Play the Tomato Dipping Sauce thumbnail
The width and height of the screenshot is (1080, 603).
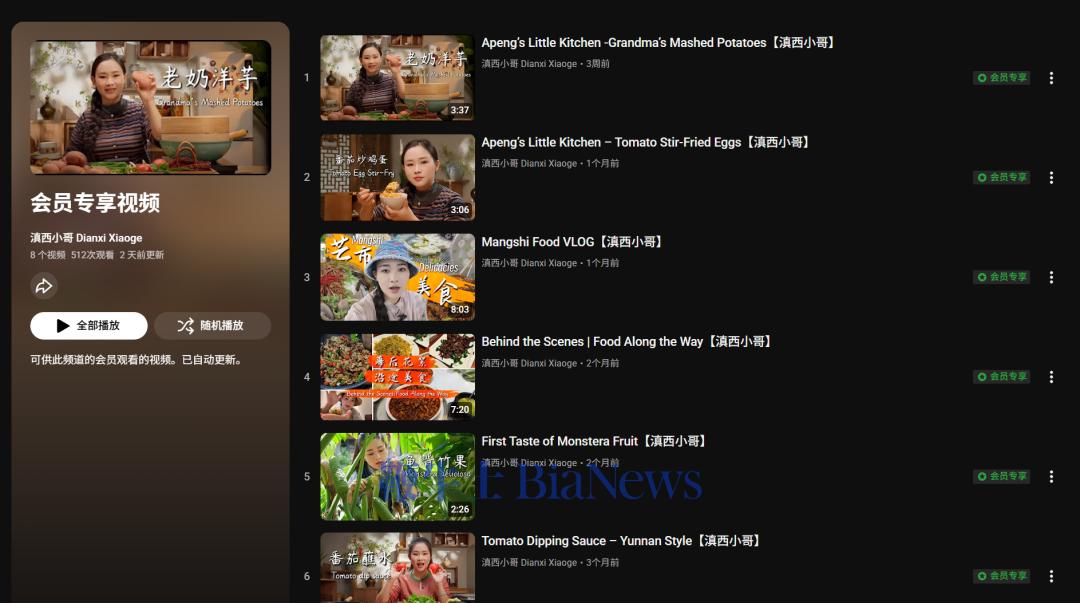click(x=397, y=568)
